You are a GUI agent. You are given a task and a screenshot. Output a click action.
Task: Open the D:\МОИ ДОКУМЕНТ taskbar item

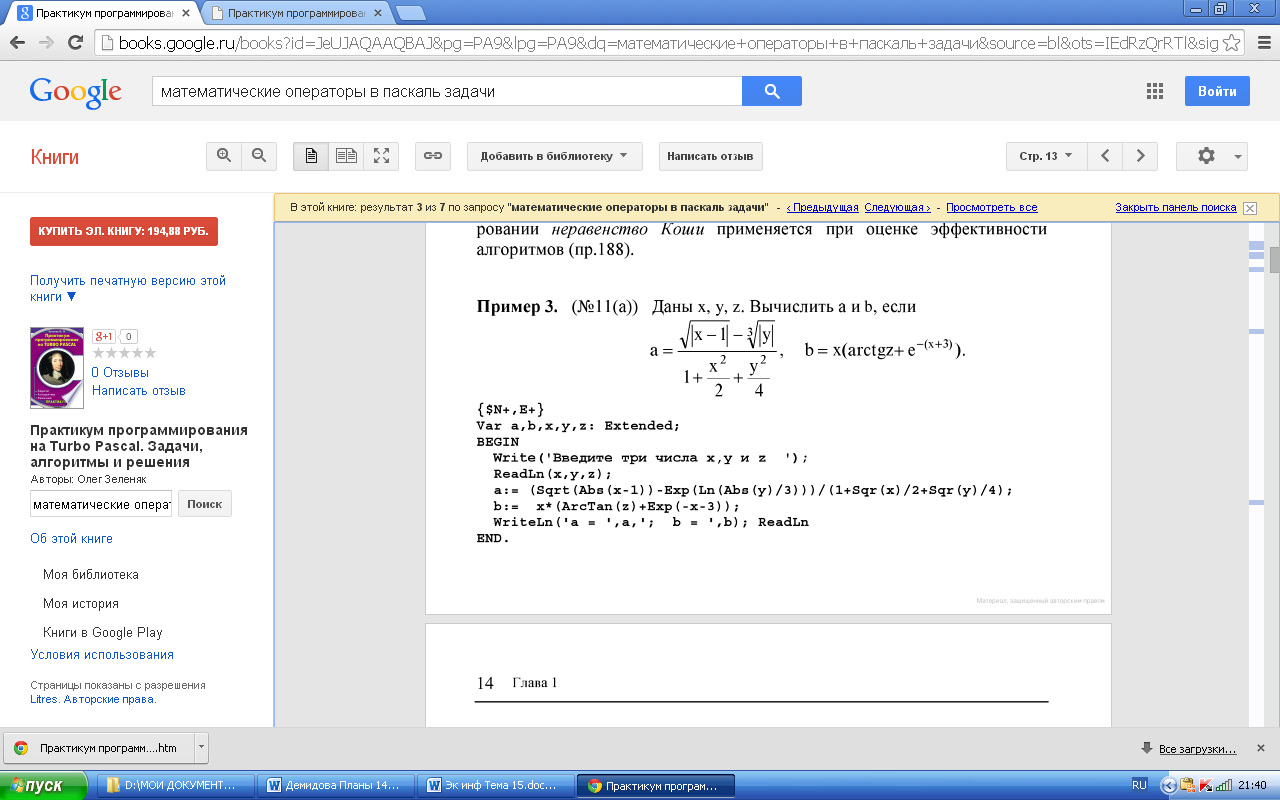point(175,785)
